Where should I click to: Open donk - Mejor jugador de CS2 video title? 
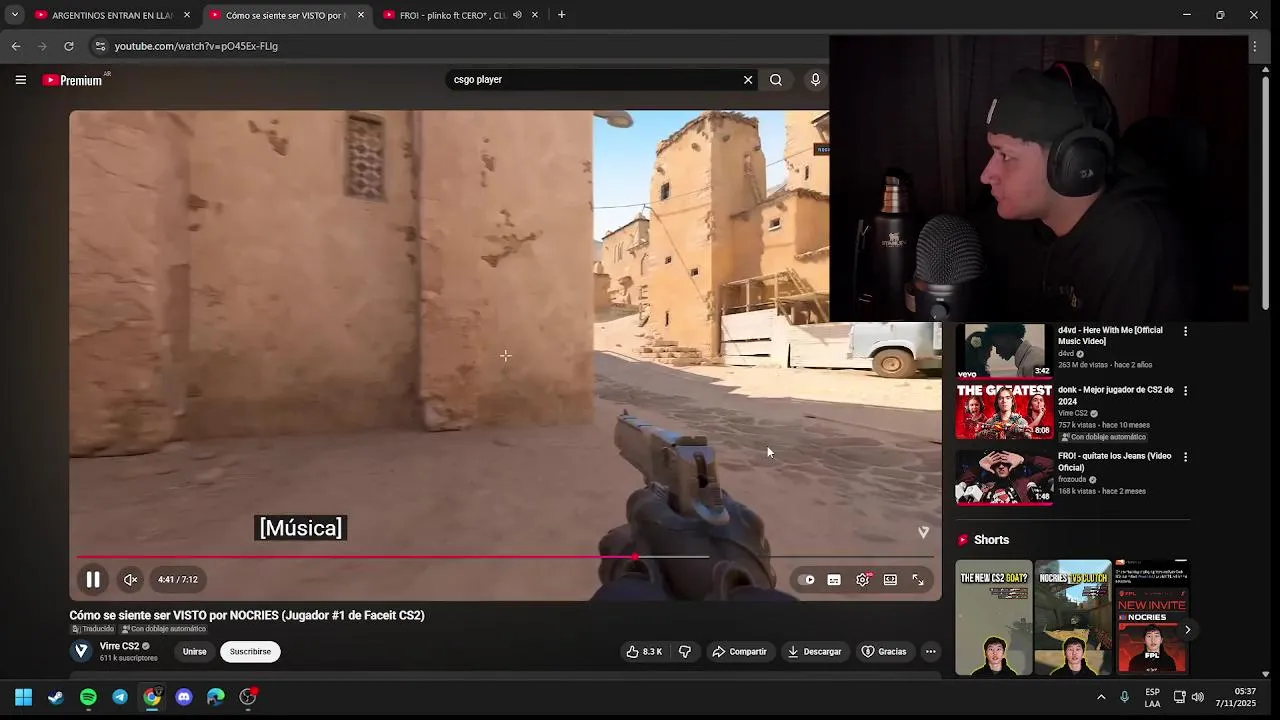[1115, 395]
